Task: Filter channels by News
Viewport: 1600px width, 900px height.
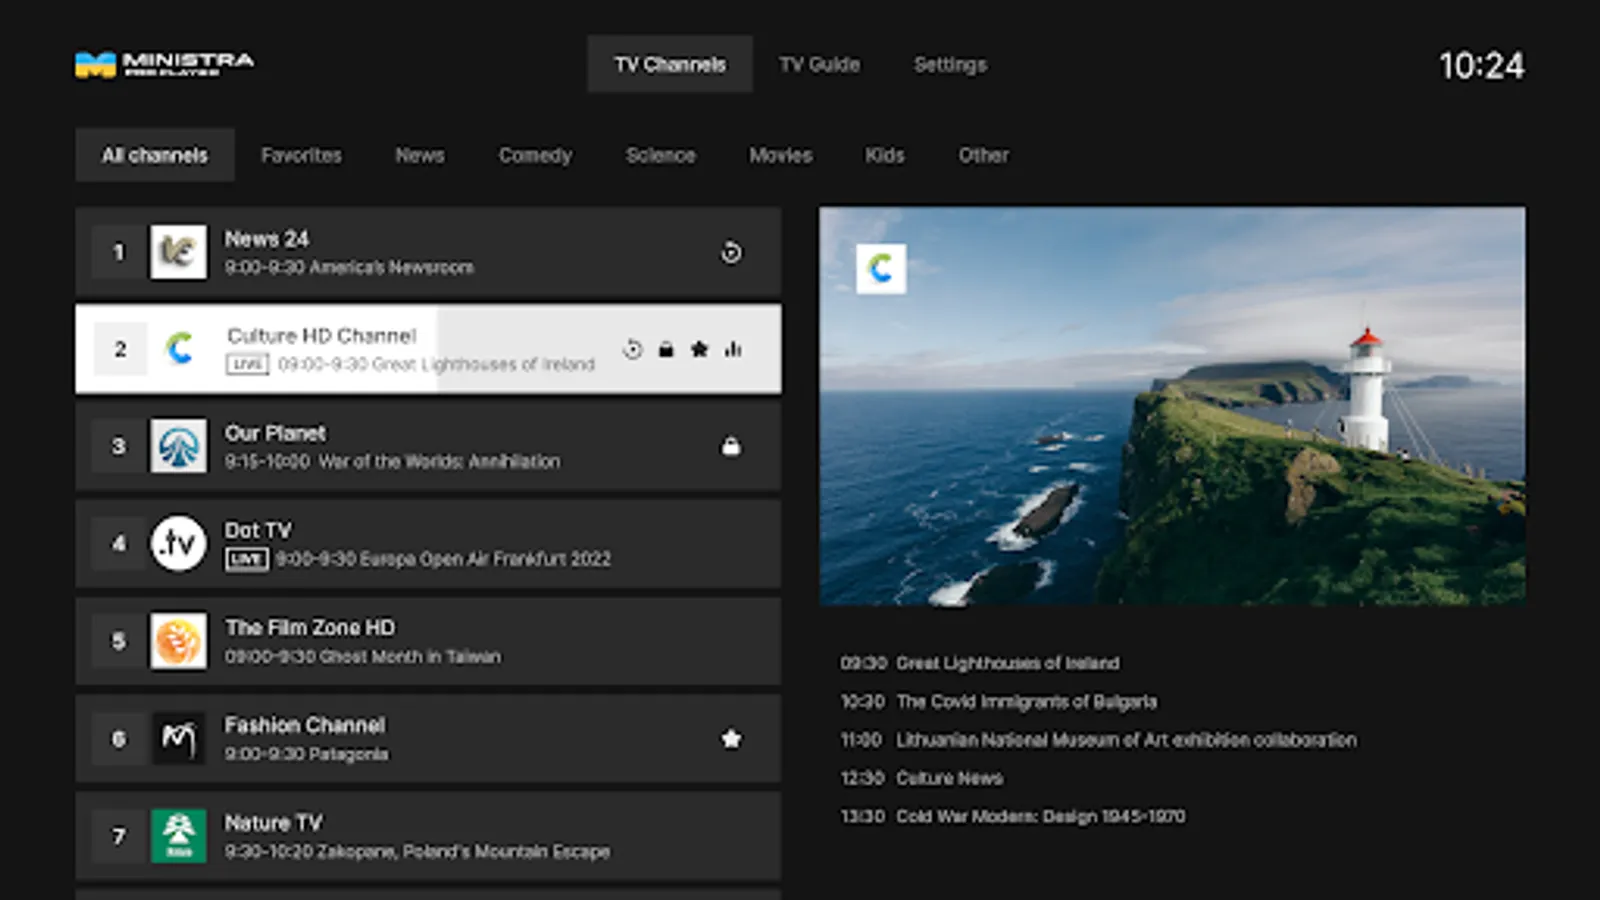Action: tap(420, 155)
